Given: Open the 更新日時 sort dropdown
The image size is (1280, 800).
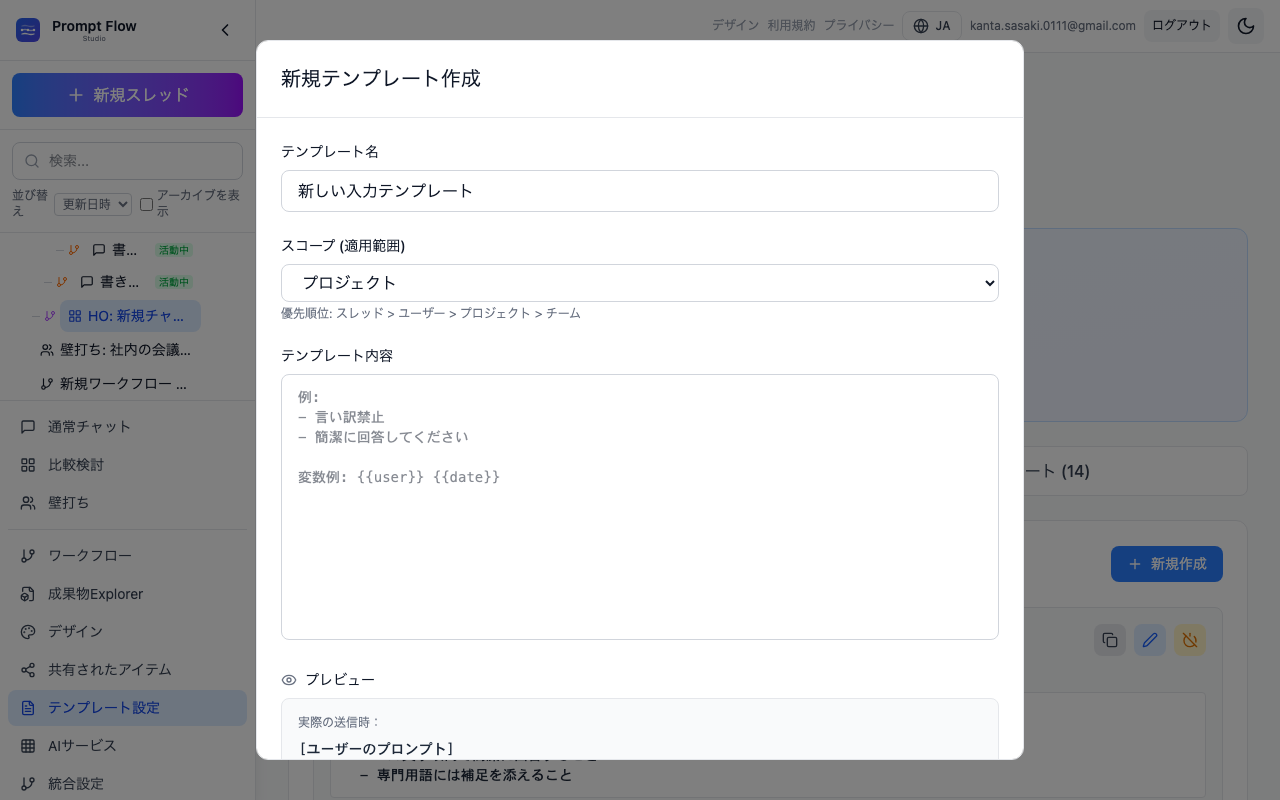Looking at the screenshot, I should point(93,204).
